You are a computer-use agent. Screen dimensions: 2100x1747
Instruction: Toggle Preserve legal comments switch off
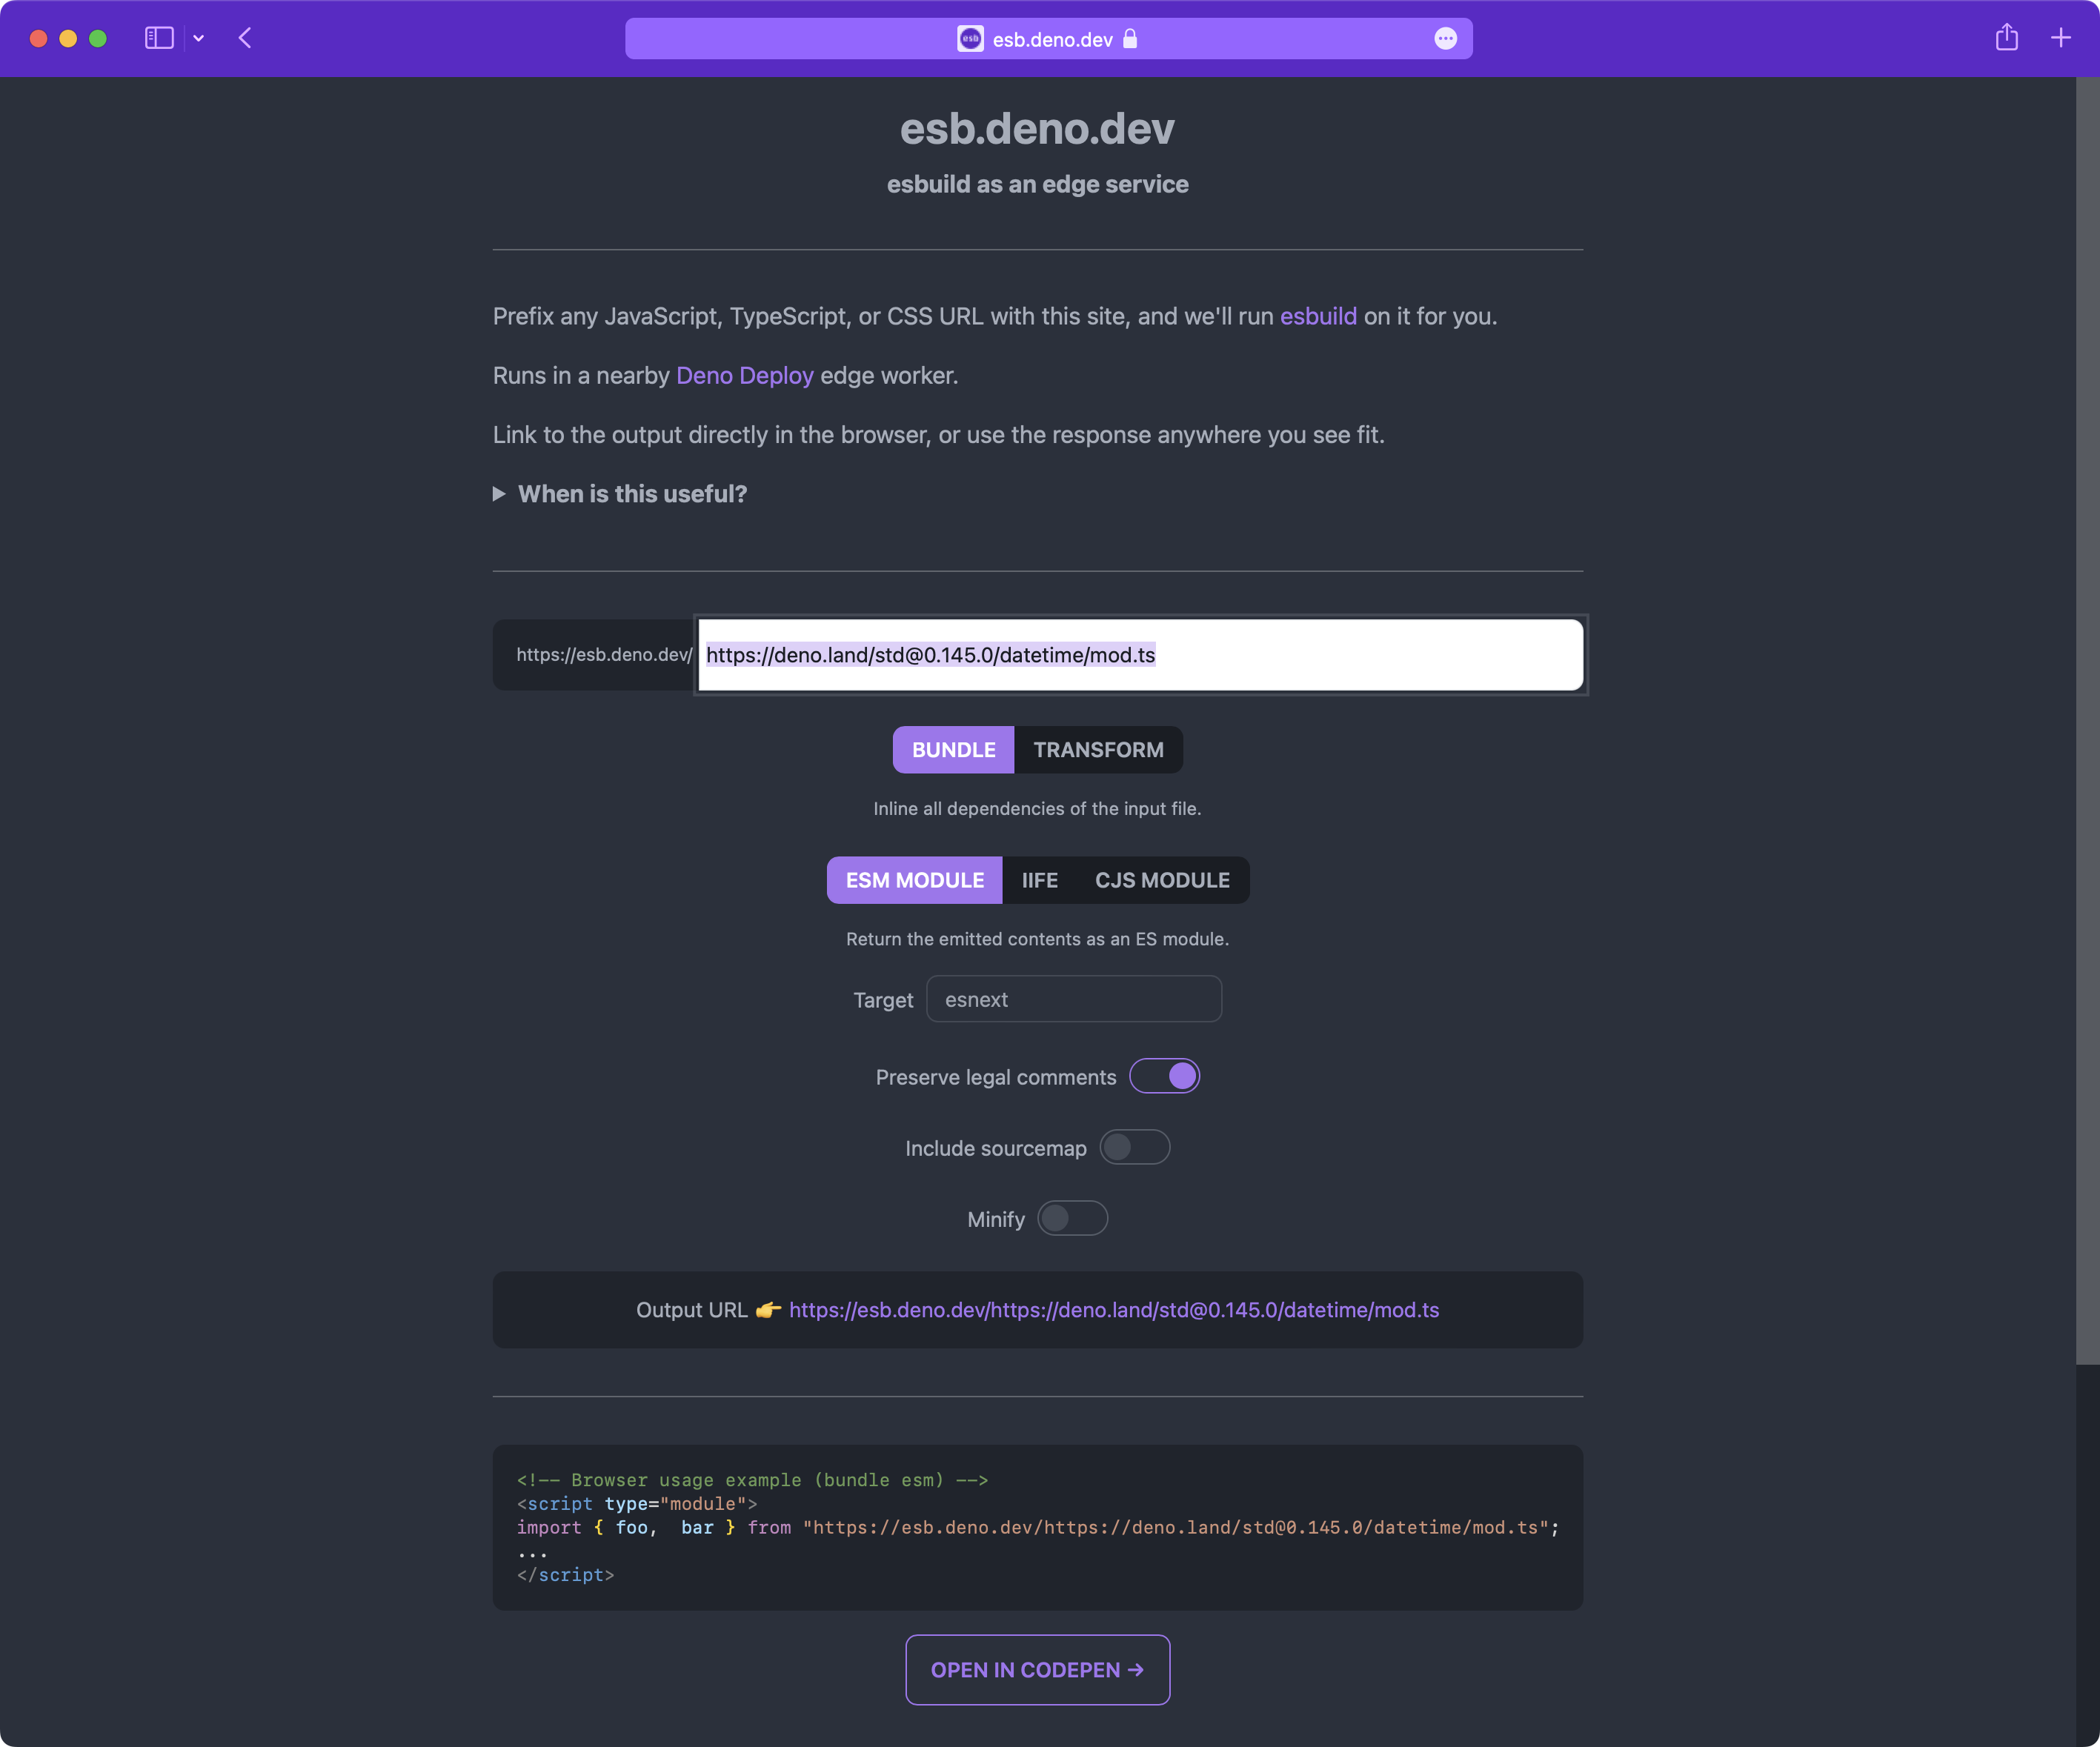[x=1164, y=1076]
